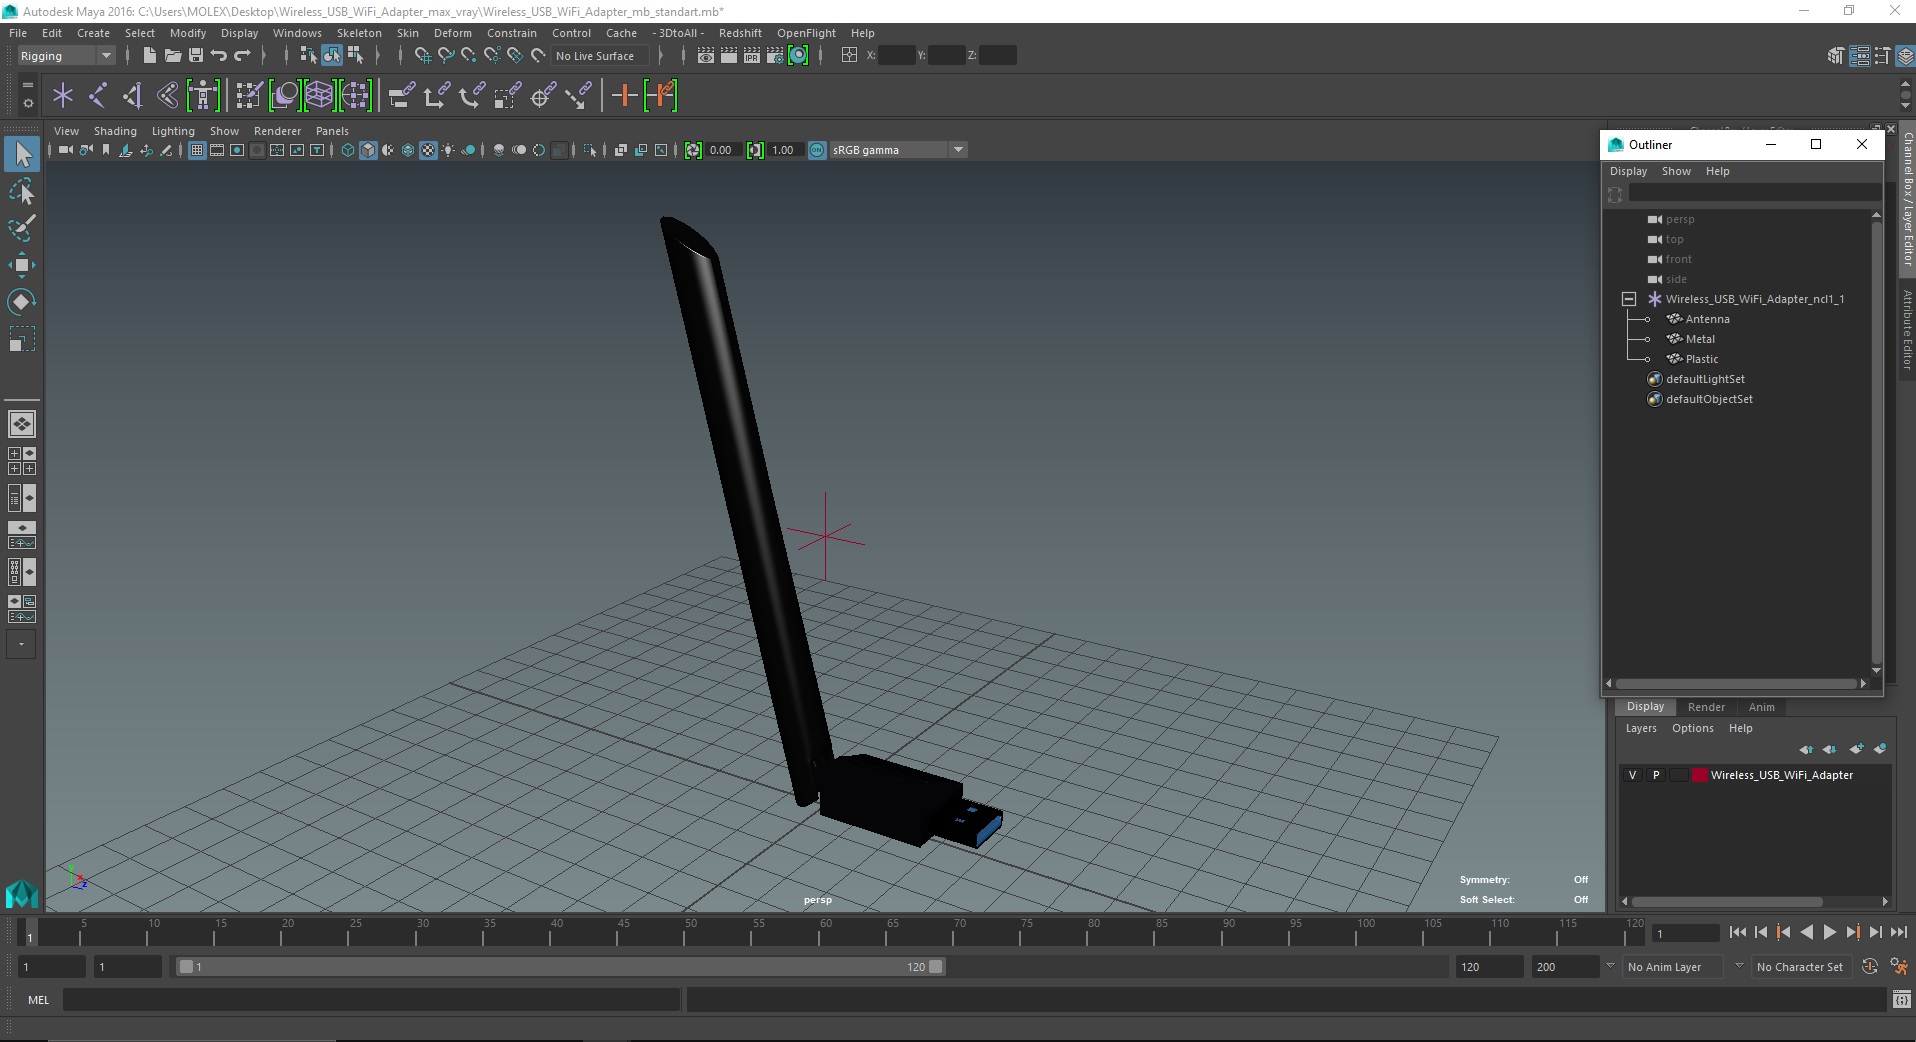Viewport: 1916px width, 1042px height.
Task: Switch to the Anim layer tab
Action: 1761,707
